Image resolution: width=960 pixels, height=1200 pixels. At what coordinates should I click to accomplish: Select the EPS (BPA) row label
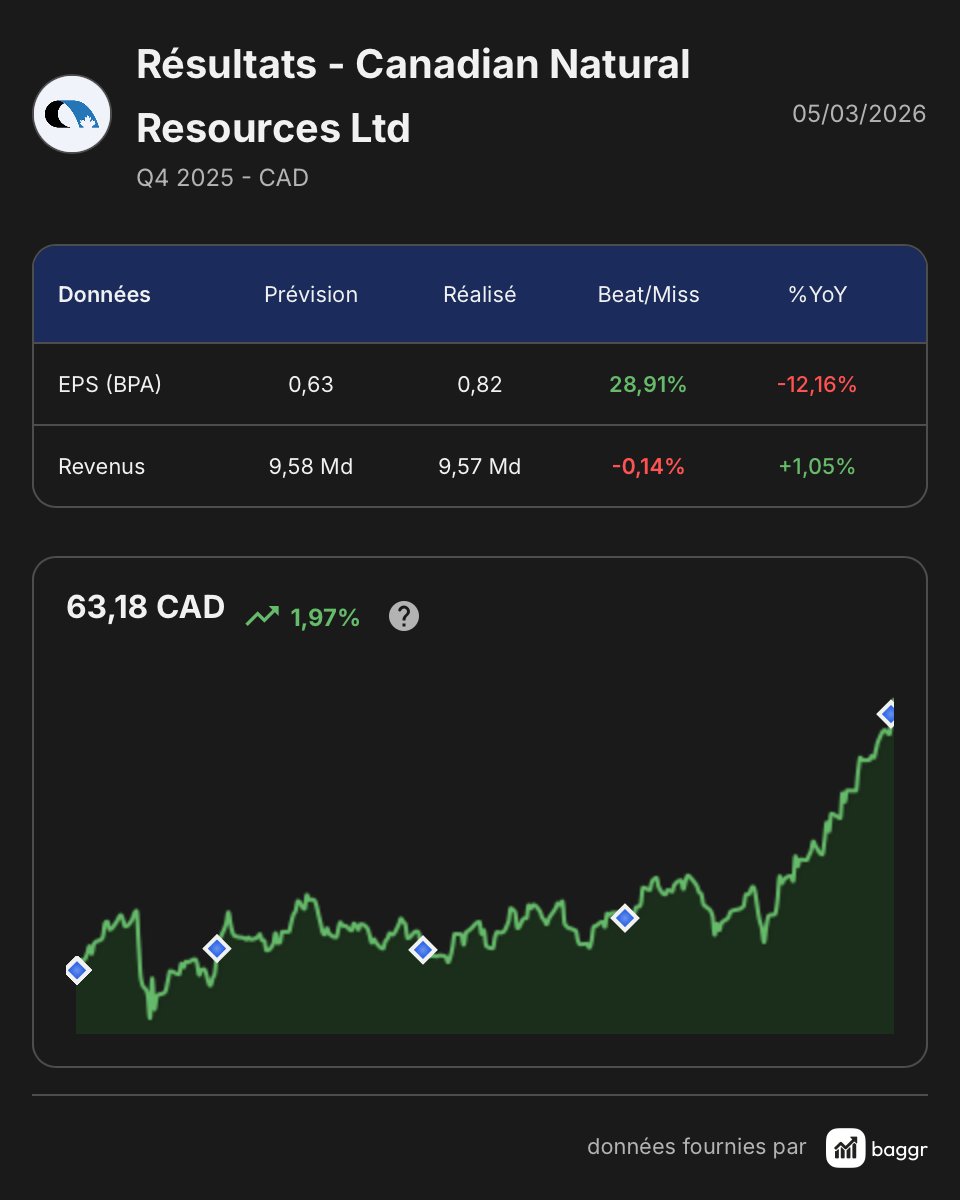point(110,385)
